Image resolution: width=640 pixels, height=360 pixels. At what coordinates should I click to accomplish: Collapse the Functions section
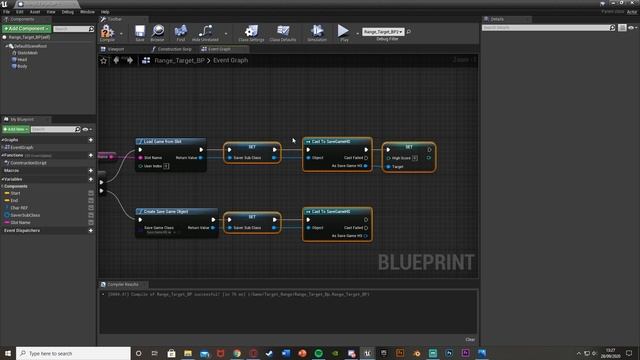point(2,155)
